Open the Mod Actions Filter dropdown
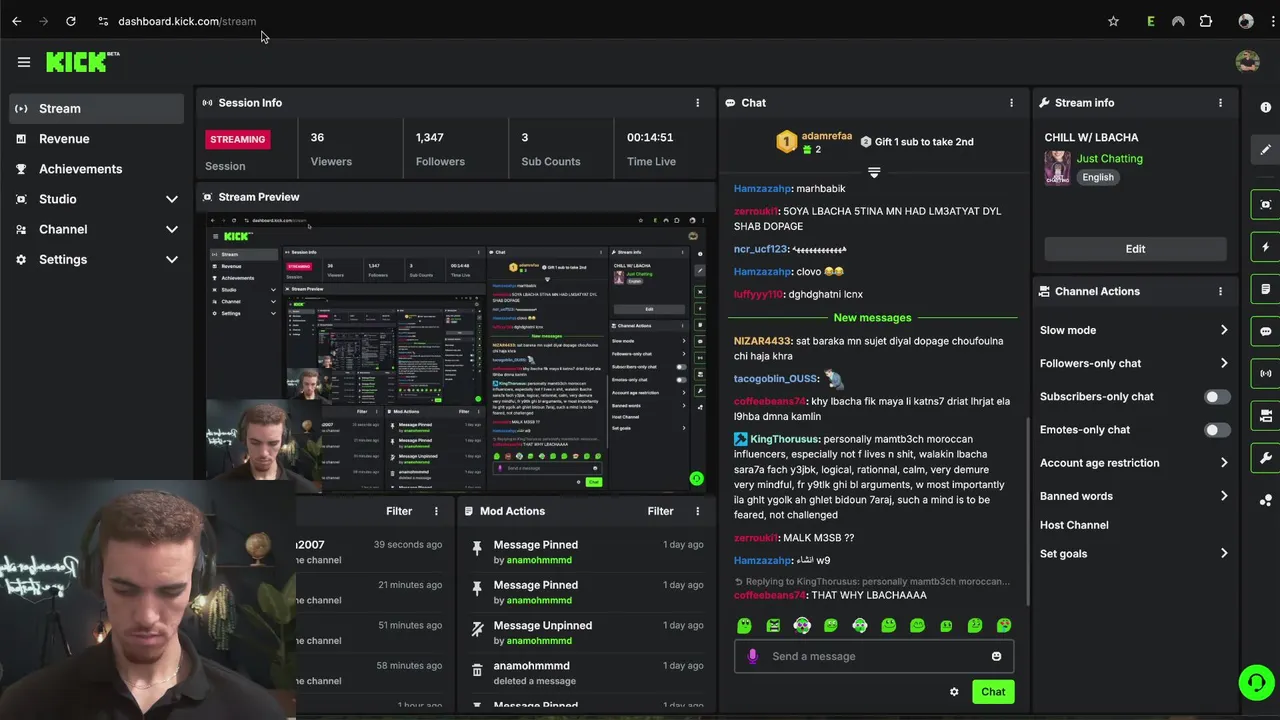Screen dimensions: 1280x720 coord(660,511)
